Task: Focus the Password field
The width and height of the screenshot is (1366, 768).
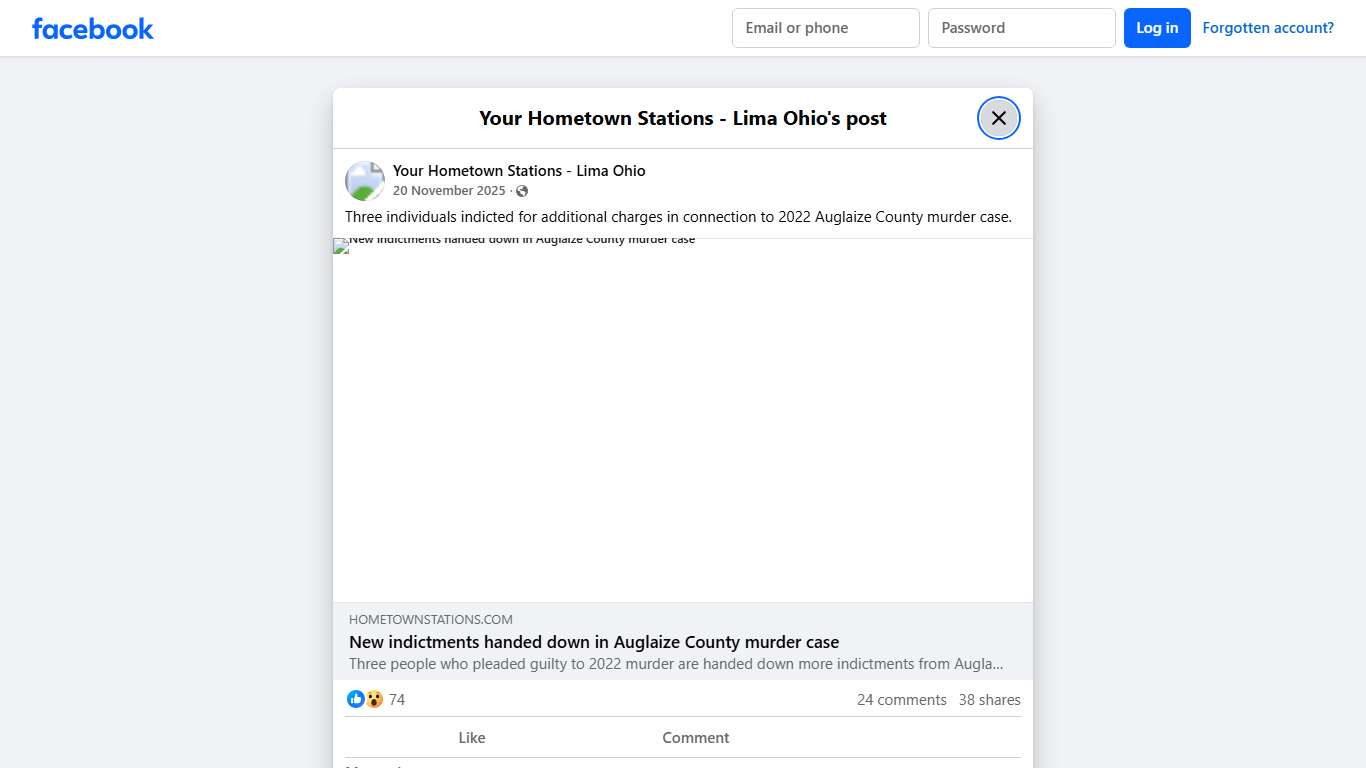Action: [x=1021, y=28]
